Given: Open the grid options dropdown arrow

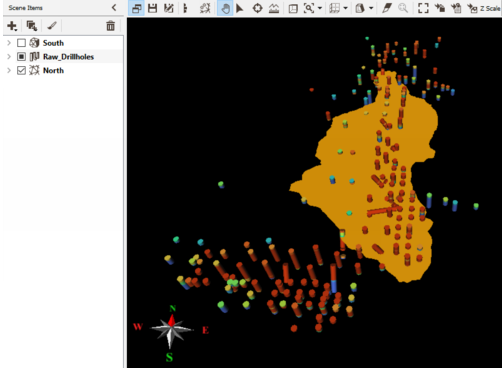Looking at the screenshot, I should 345,8.
